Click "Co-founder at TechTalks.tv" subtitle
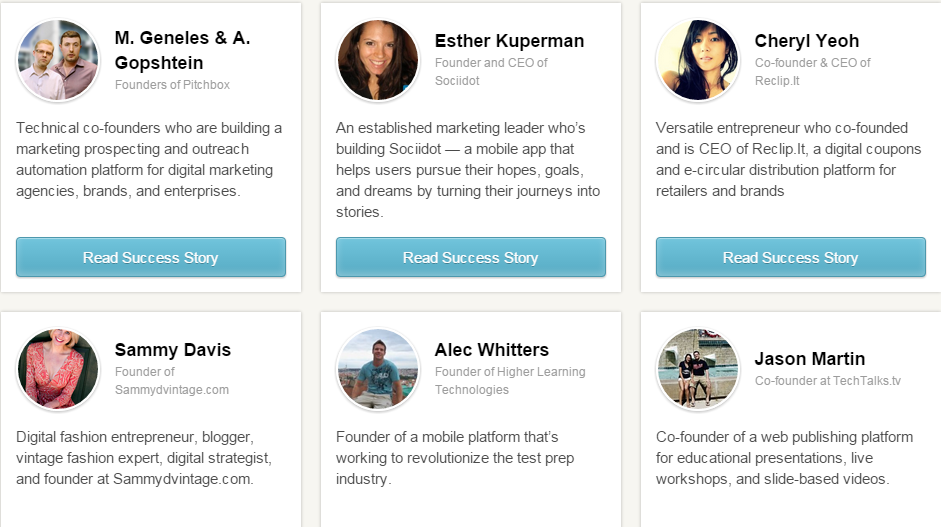Viewport: 941px width, 527px height. (x=828, y=381)
